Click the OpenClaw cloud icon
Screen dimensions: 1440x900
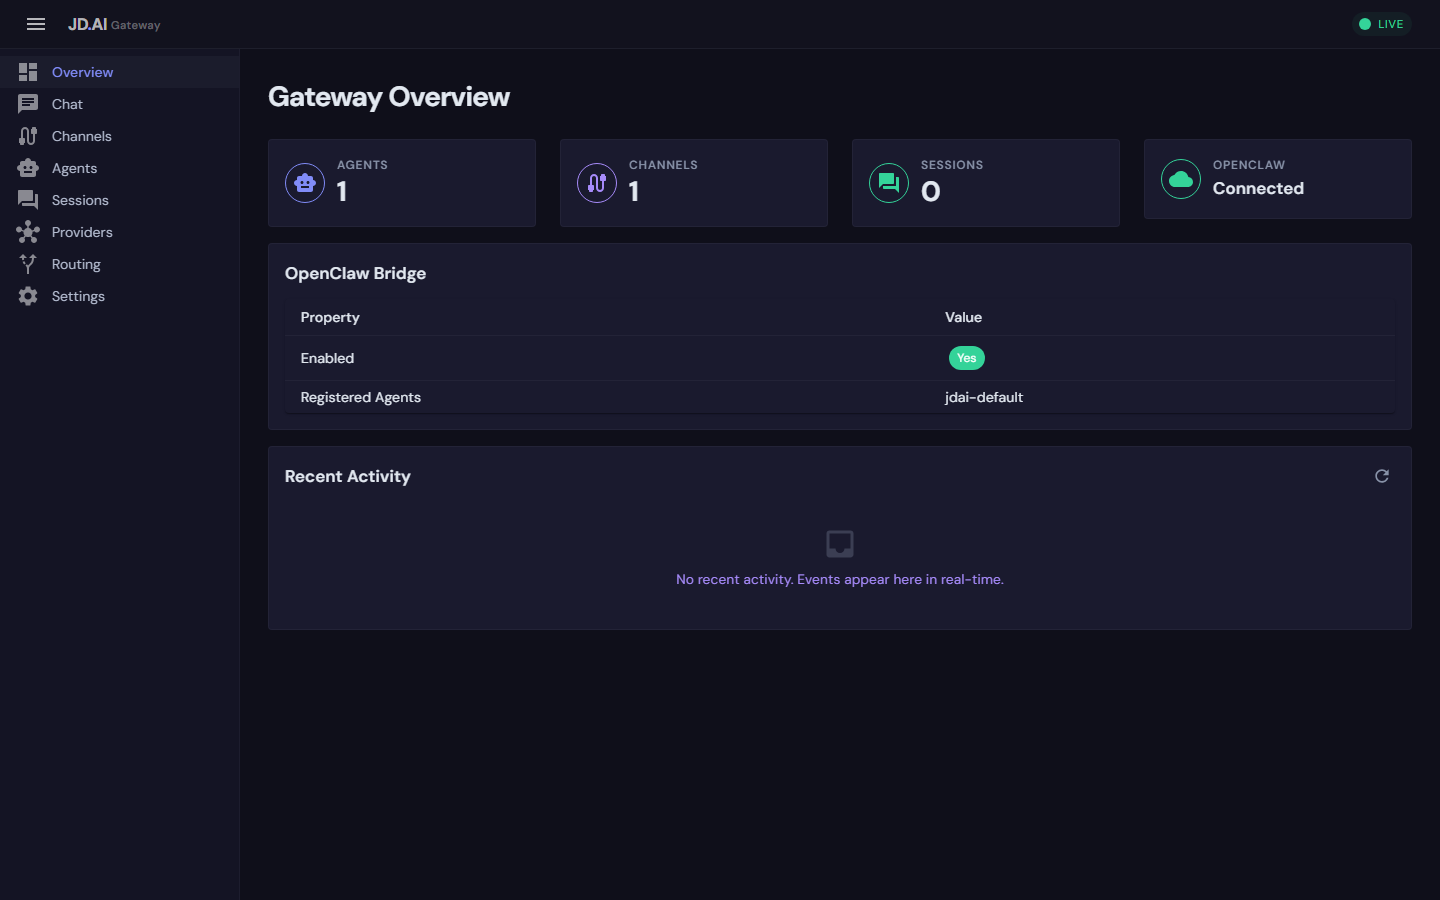1180,179
